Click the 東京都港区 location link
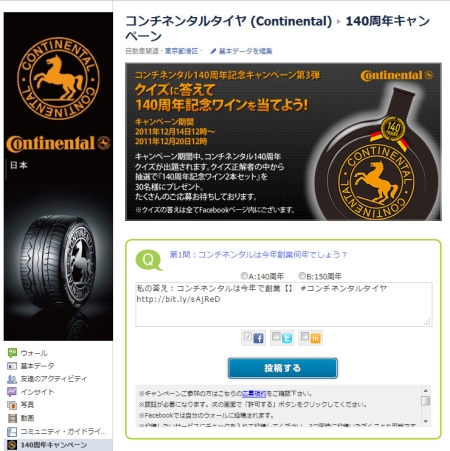The width and height of the screenshot is (450, 451). [182, 51]
